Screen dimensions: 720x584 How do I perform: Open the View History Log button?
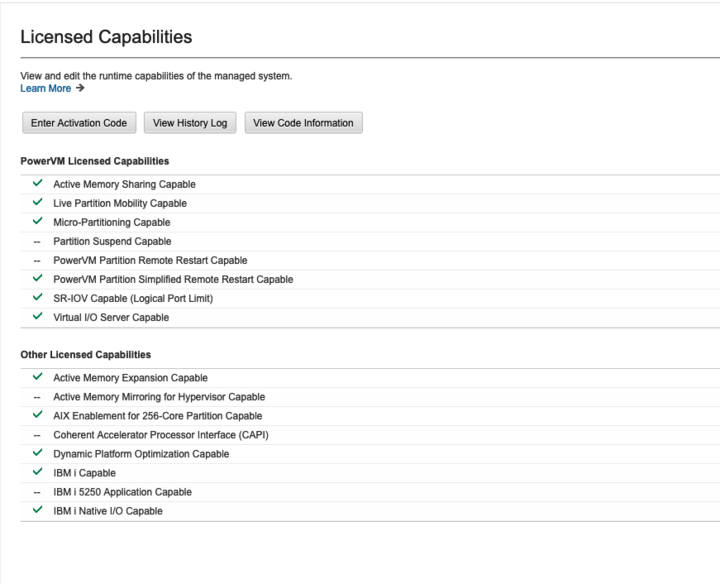(190, 123)
